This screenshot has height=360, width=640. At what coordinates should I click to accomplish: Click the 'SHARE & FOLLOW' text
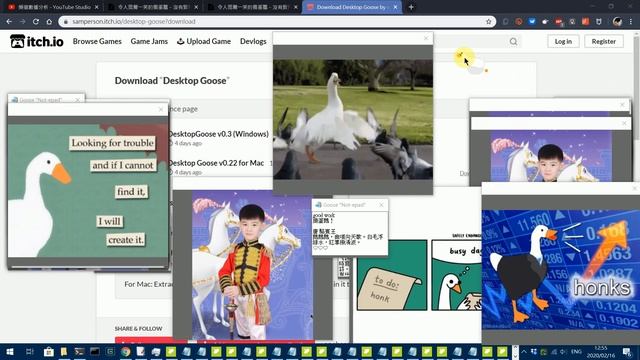(x=138, y=329)
